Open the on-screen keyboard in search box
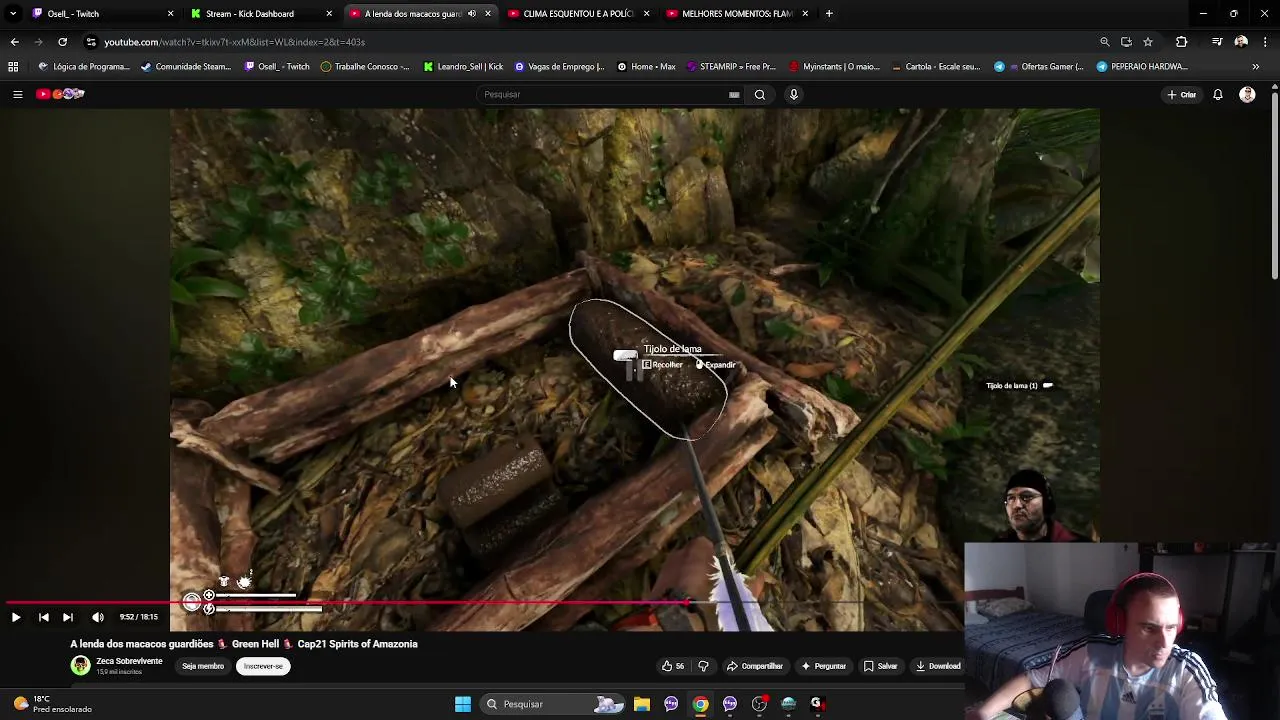The height and width of the screenshot is (720, 1280). (x=734, y=94)
